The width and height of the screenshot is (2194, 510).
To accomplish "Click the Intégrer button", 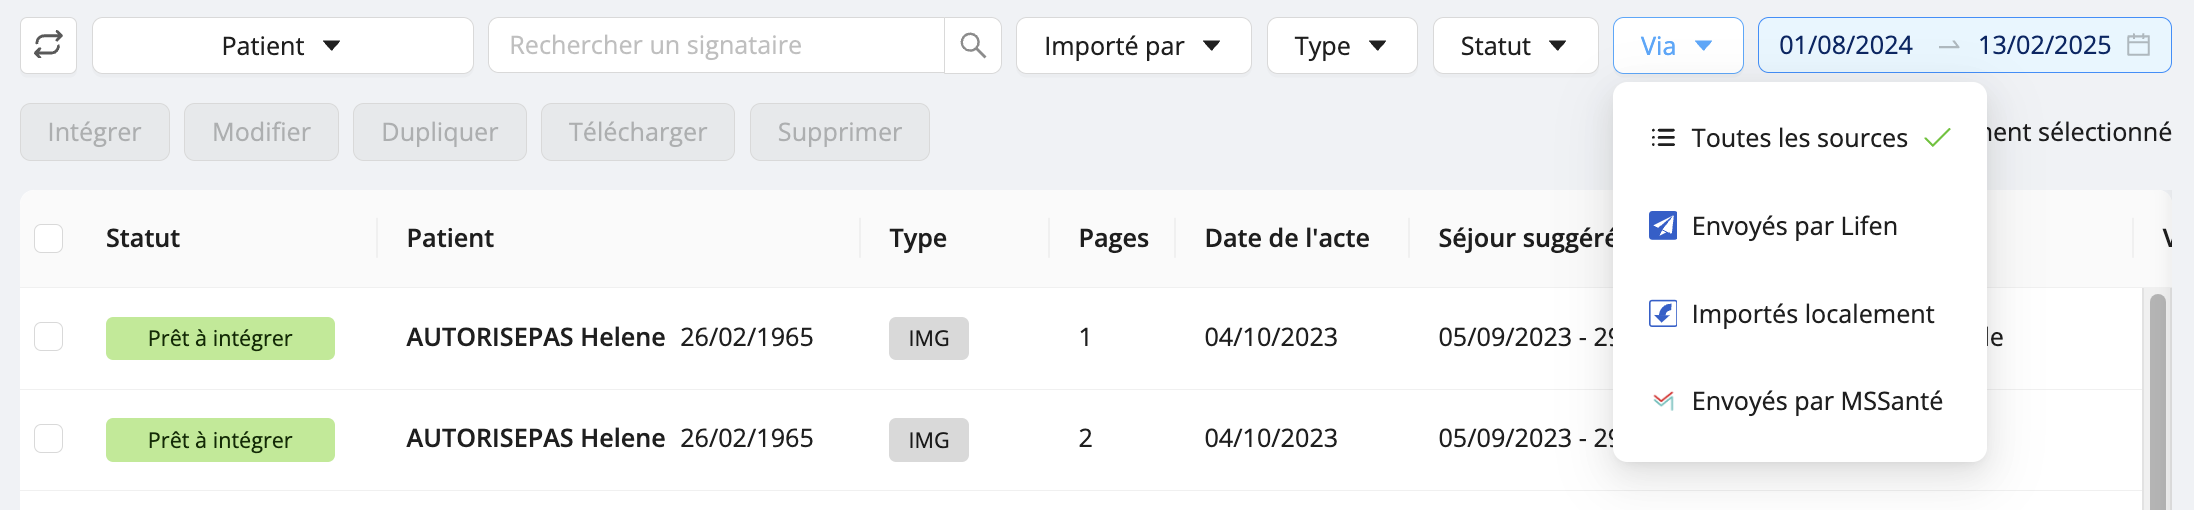I will (94, 132).
